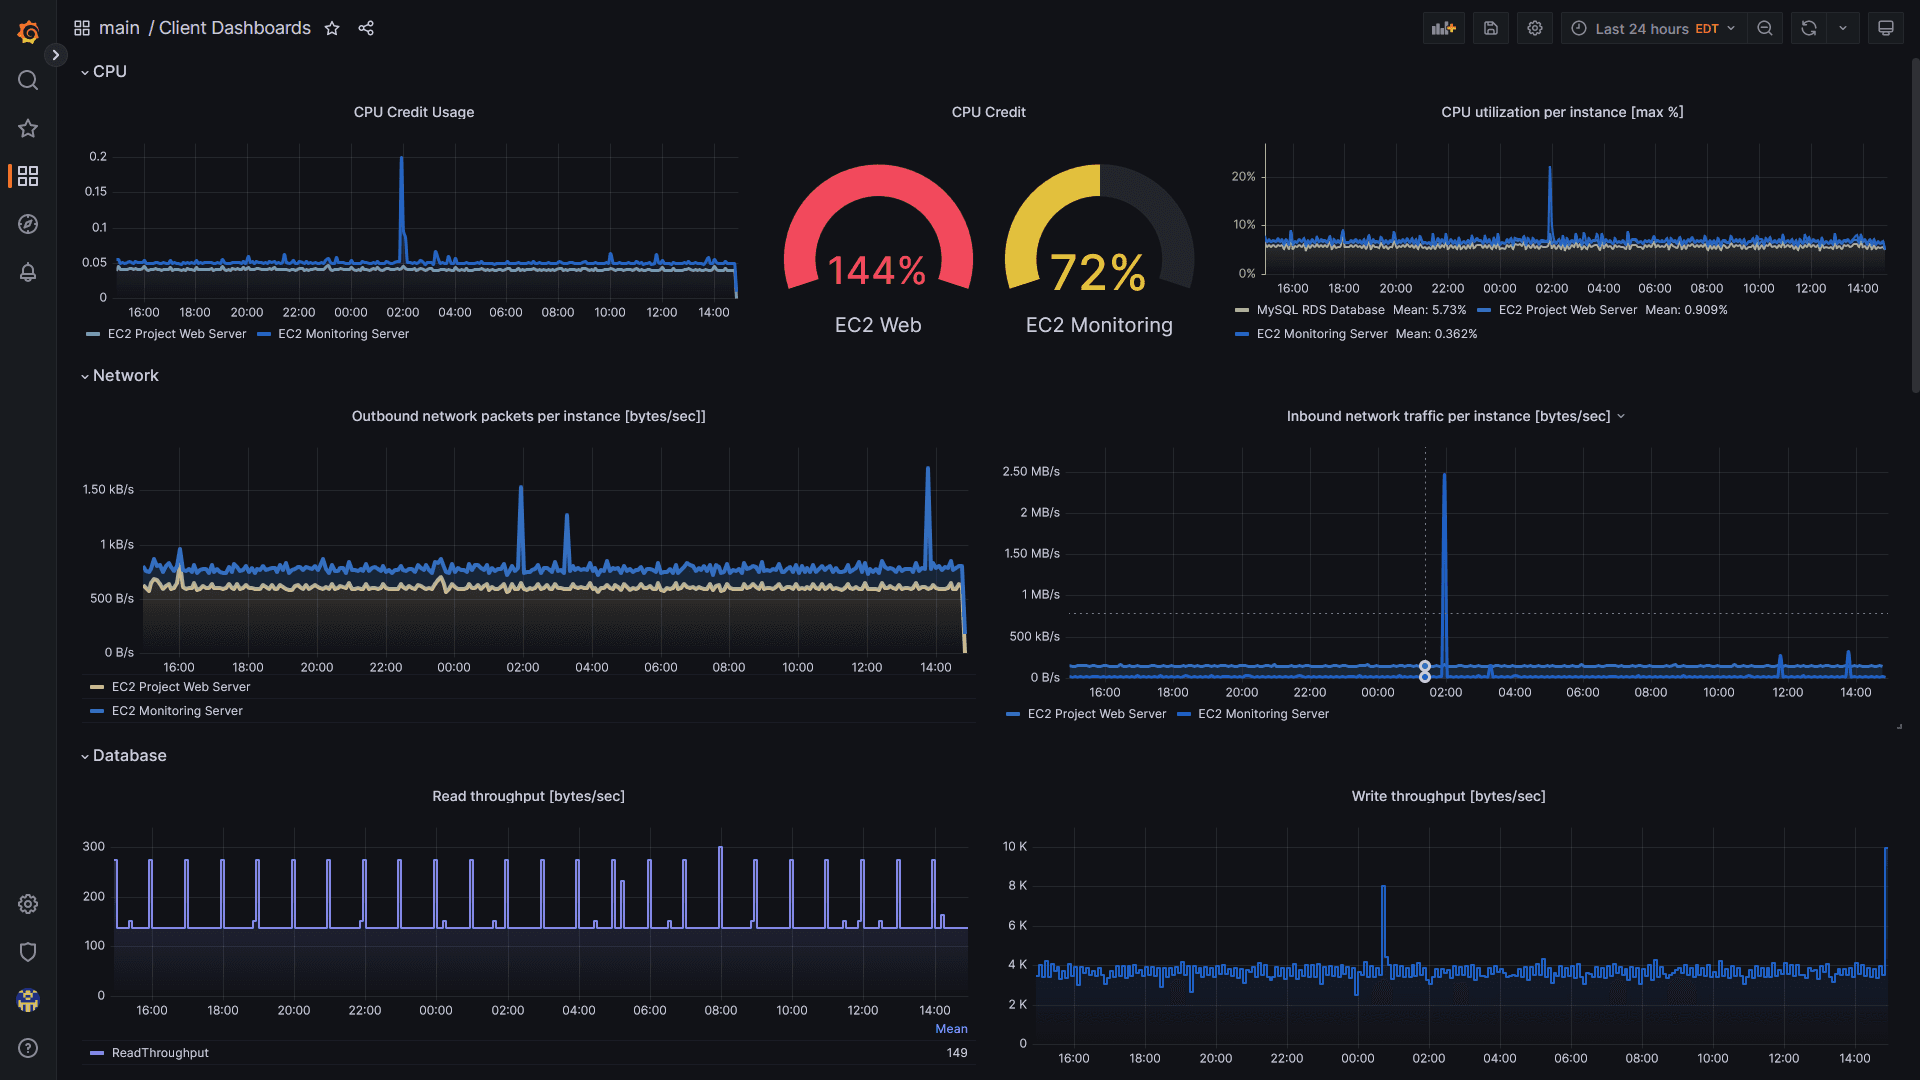Open the Write throughput panel title menu
The image size is (1920, 1080).
(x=1448, y=796)
